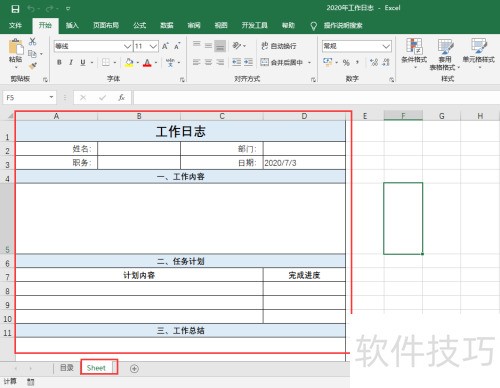Add a new sheet with plus icon
This screenshot has height=388, width=500.
click(x=134, y=368)
